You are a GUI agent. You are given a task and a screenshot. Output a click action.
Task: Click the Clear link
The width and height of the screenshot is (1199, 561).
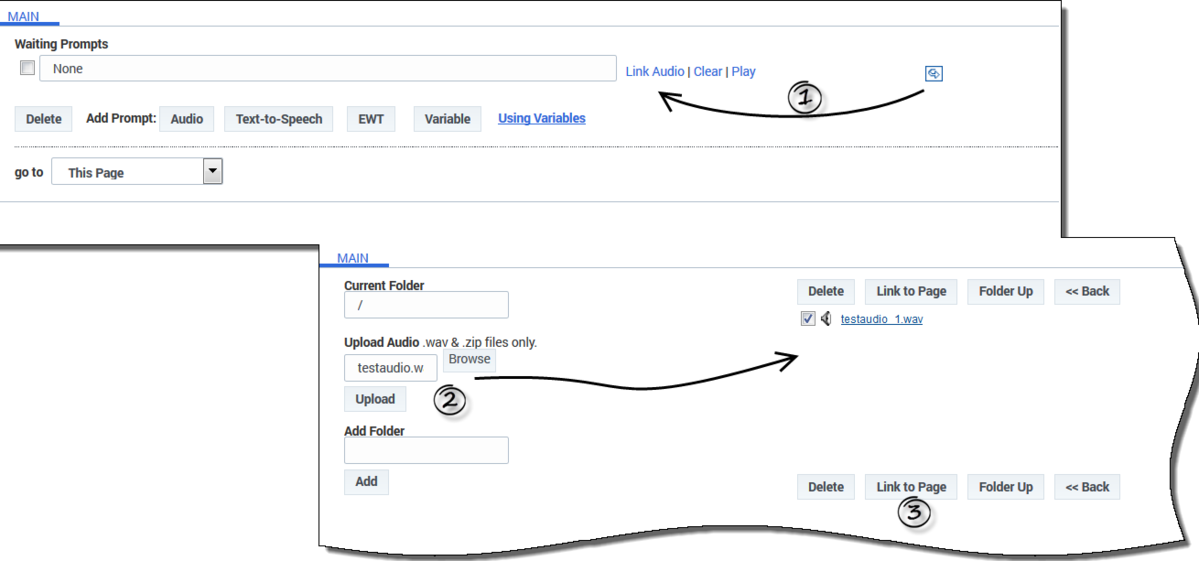pos(708,71)
